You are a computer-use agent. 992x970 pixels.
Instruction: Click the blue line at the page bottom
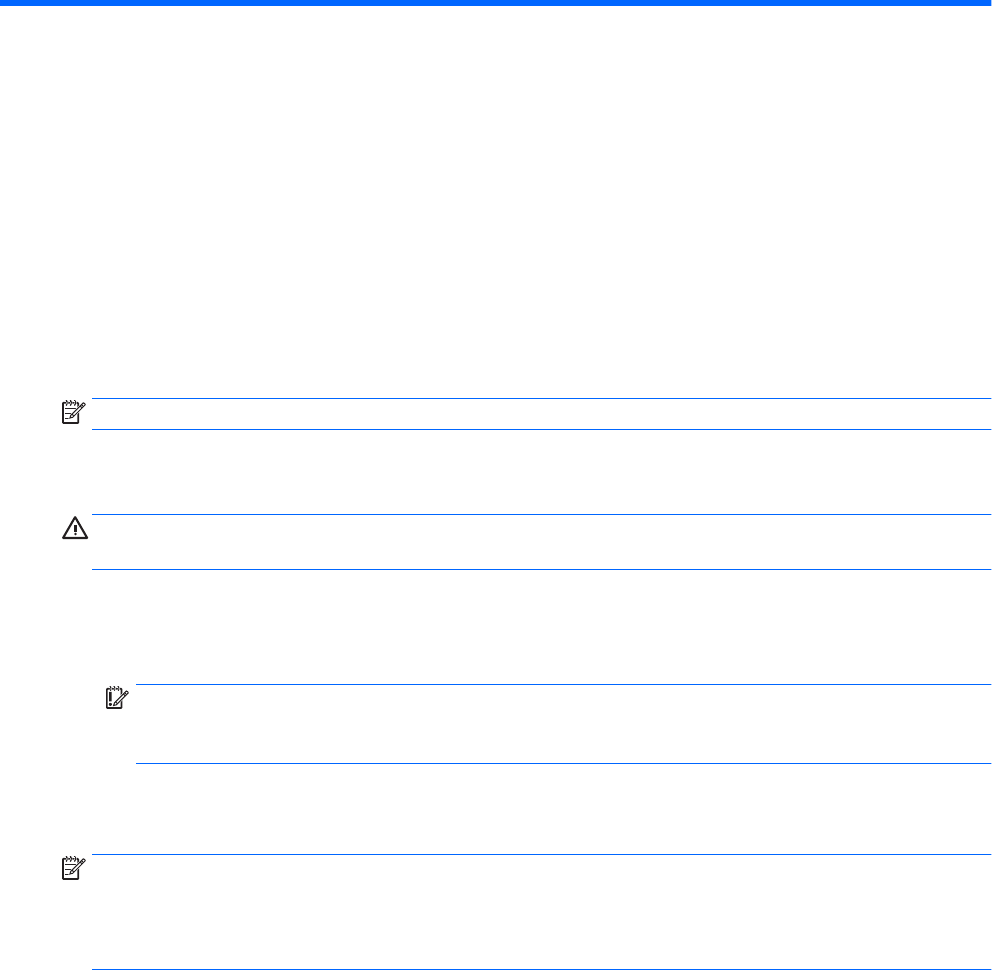[542, 969]
